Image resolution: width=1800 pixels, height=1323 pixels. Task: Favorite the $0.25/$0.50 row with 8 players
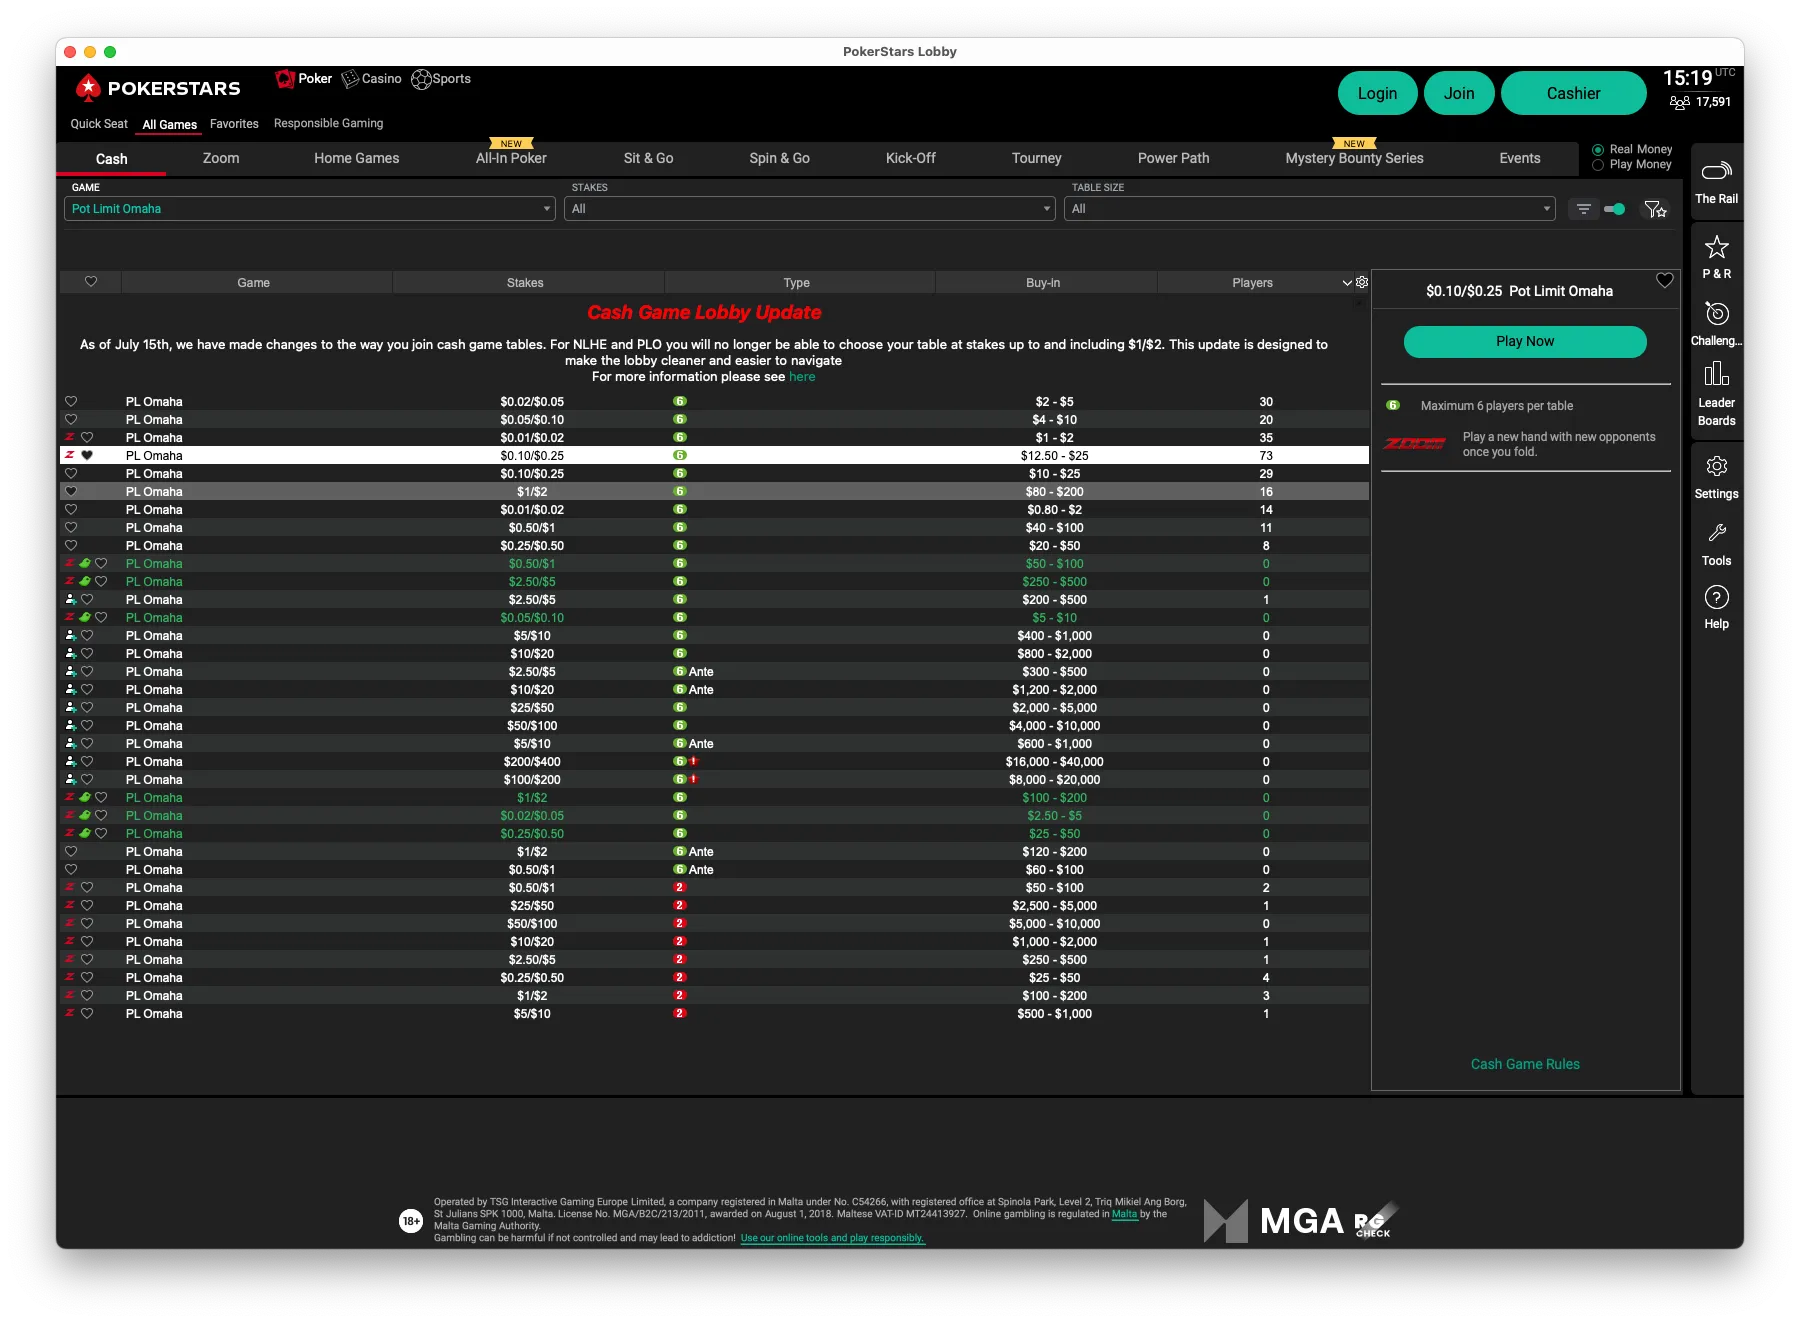coord(71,546)
